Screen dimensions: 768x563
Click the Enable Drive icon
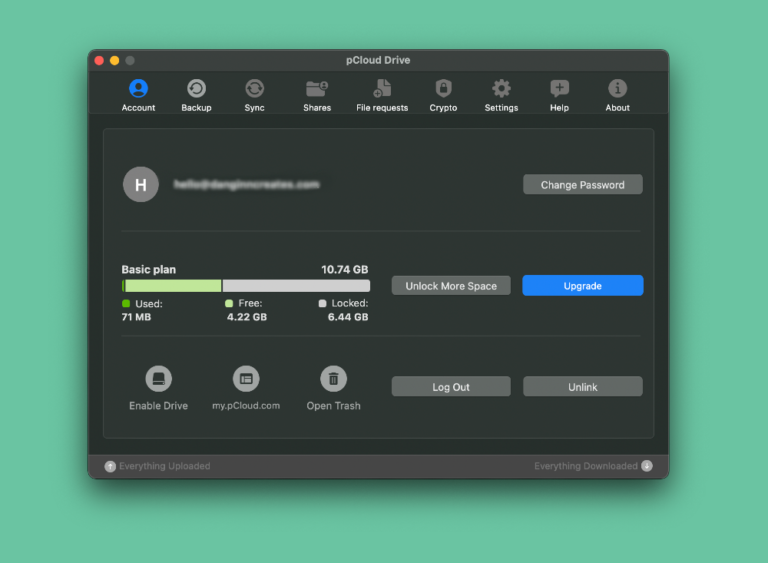(x=158, y=379)
